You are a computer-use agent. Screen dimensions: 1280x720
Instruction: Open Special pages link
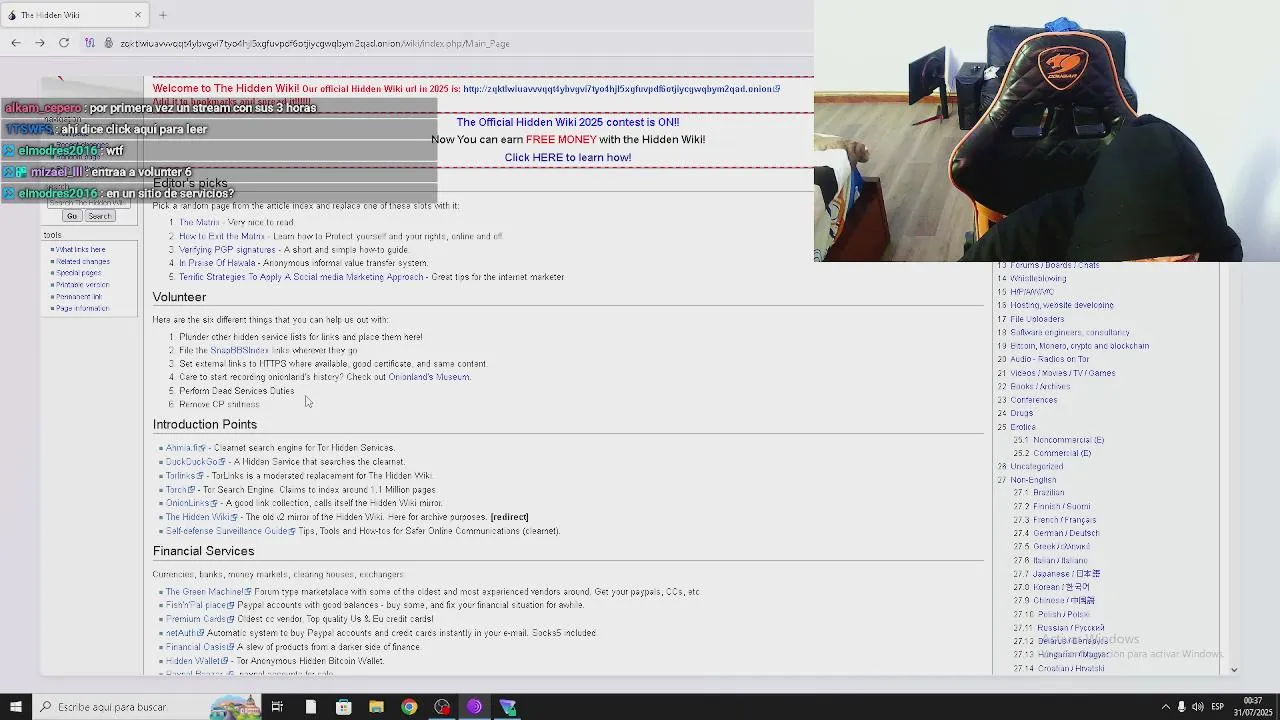click(78, 273)
